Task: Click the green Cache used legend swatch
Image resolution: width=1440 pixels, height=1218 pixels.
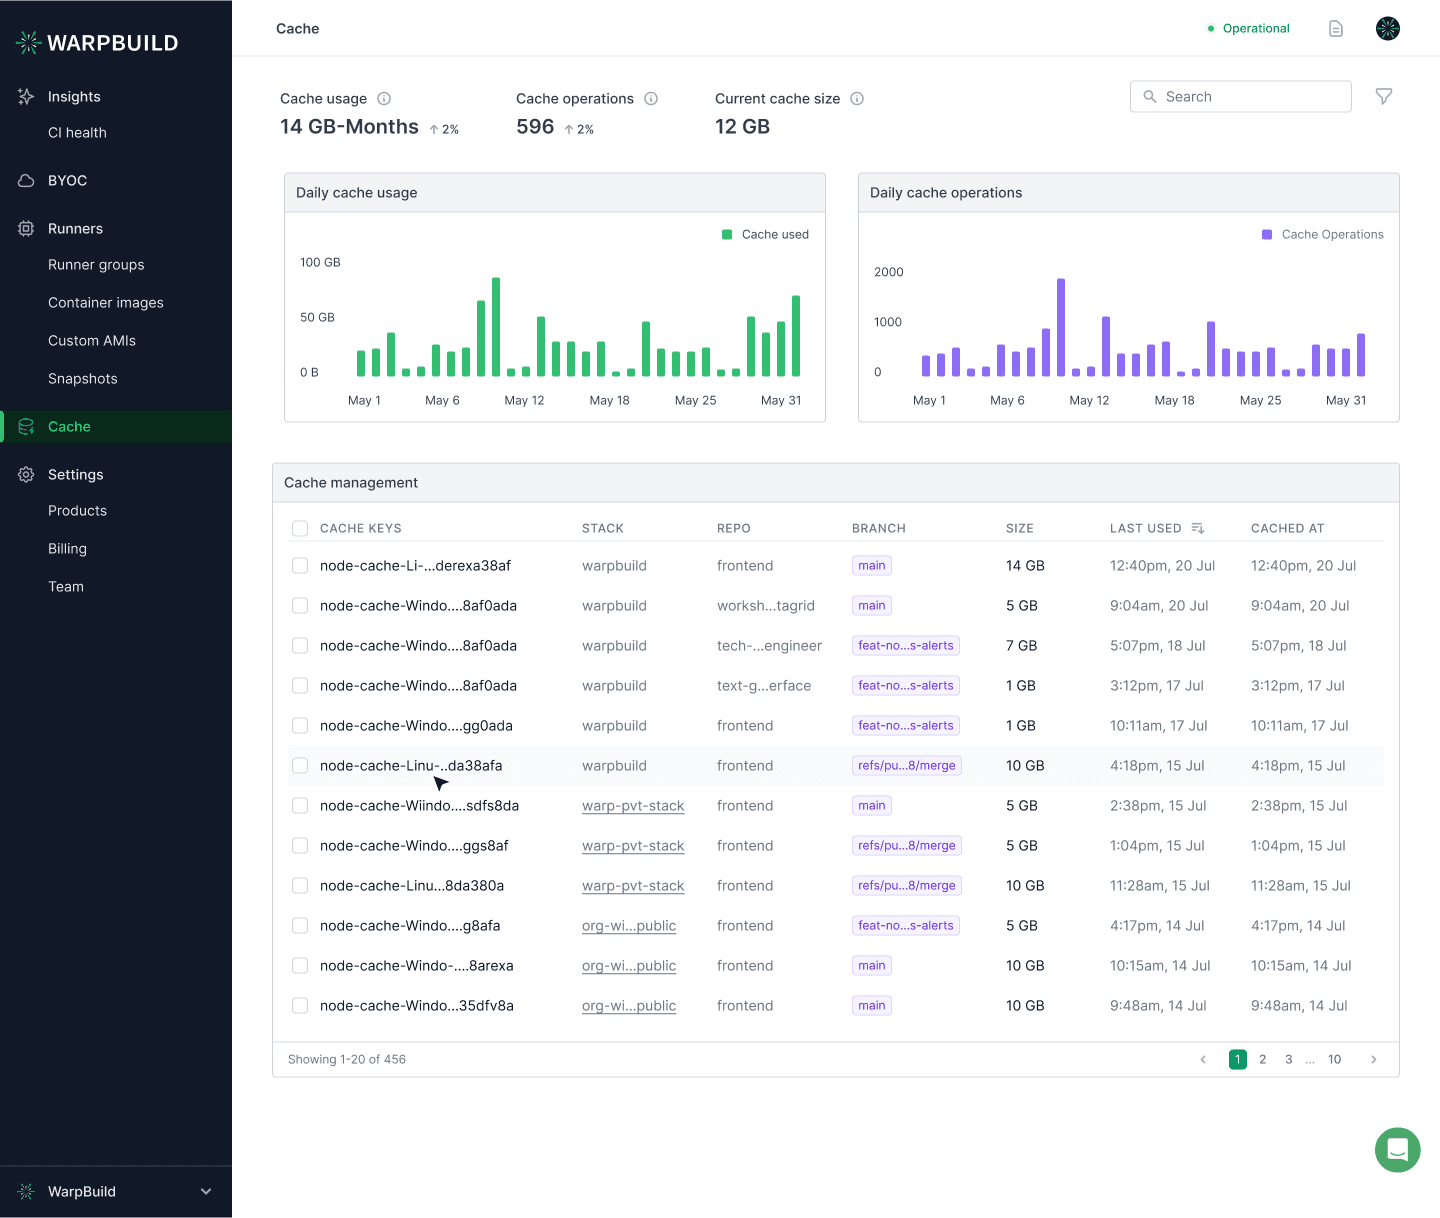Action: coord(727,235)
